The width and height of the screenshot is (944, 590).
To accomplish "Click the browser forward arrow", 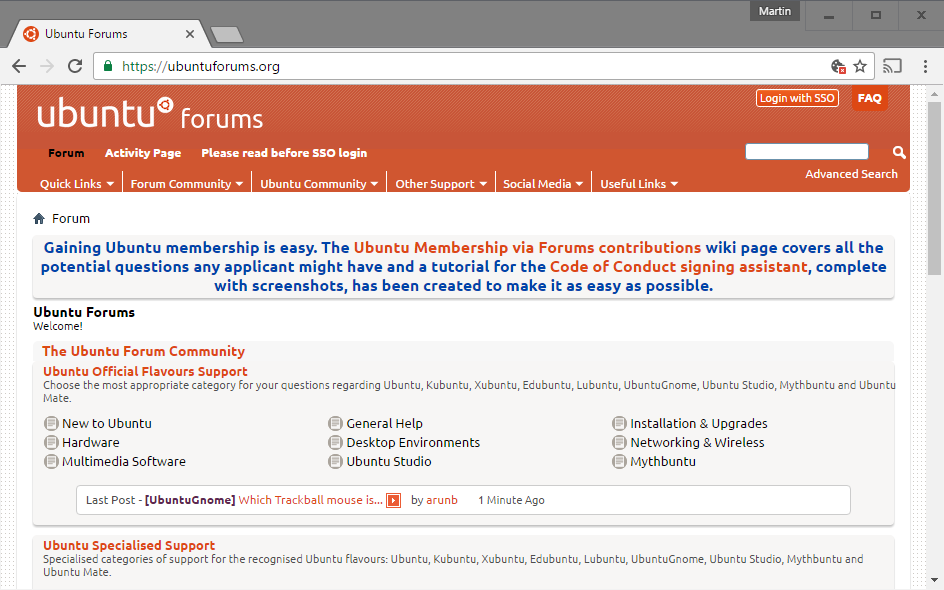I will (x=47, y=66).
